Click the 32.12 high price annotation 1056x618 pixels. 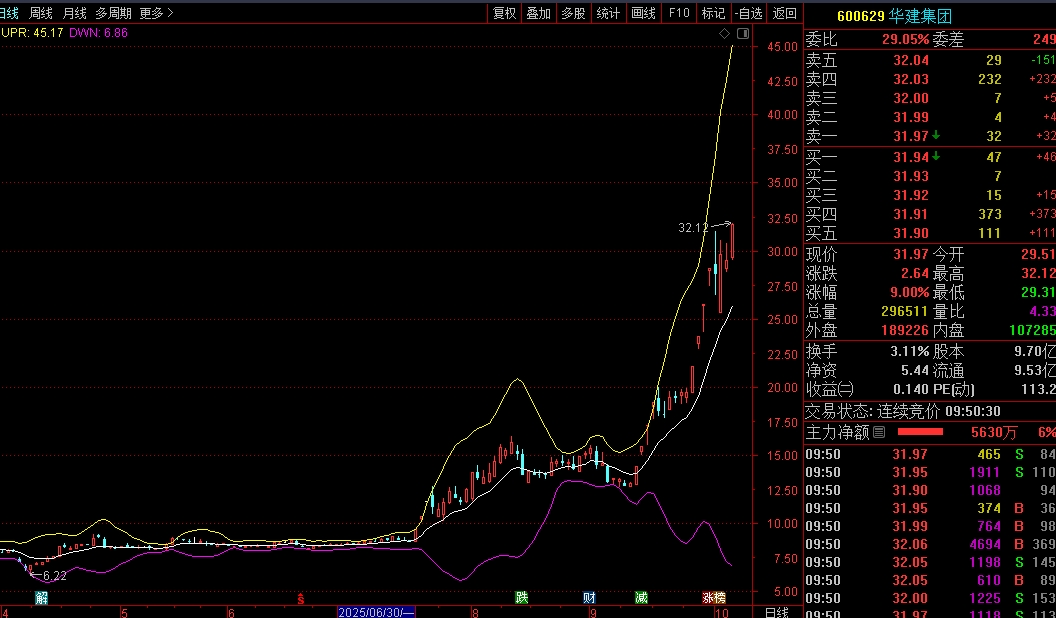pos(693,228)
